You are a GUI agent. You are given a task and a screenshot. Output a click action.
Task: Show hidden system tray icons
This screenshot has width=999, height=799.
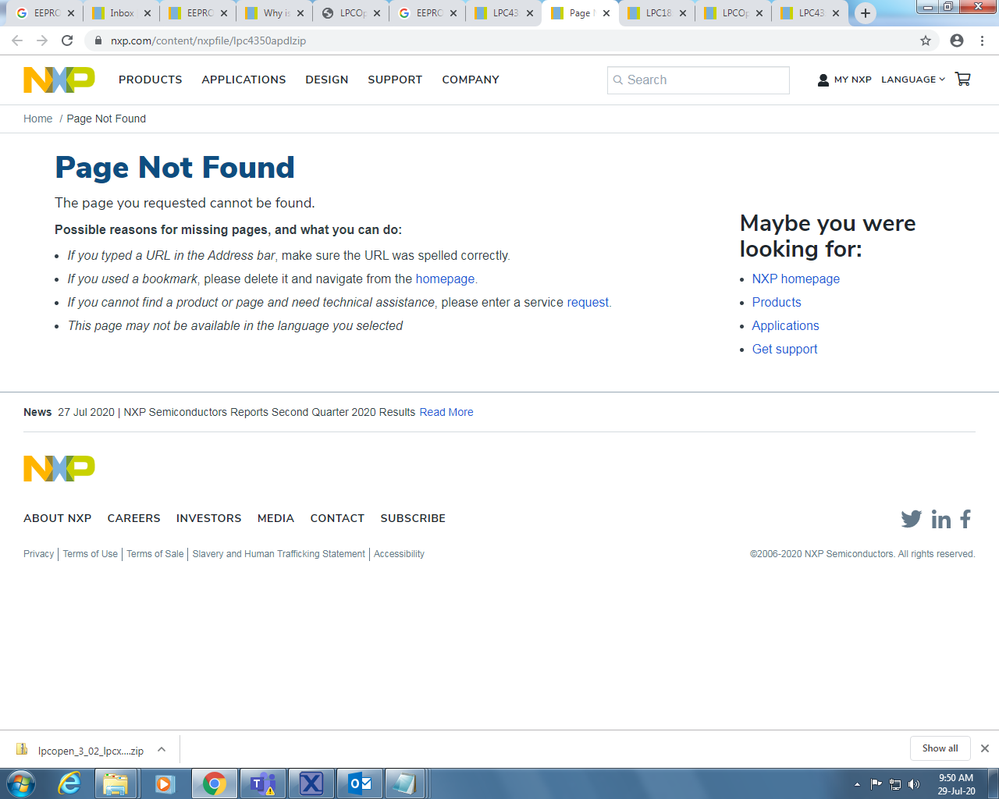[857, 784]
